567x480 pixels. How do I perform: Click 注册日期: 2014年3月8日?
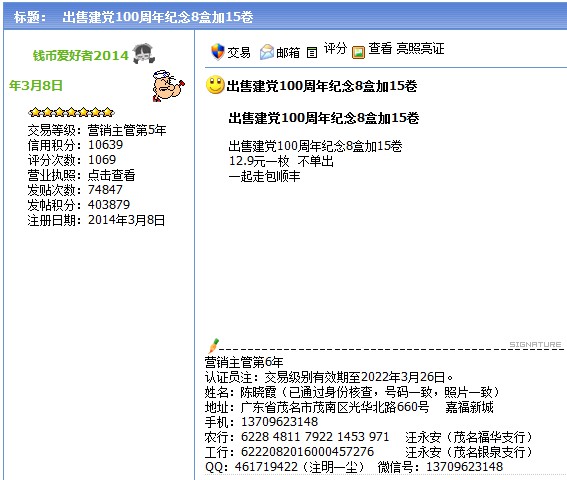click(x=96, y=220)
